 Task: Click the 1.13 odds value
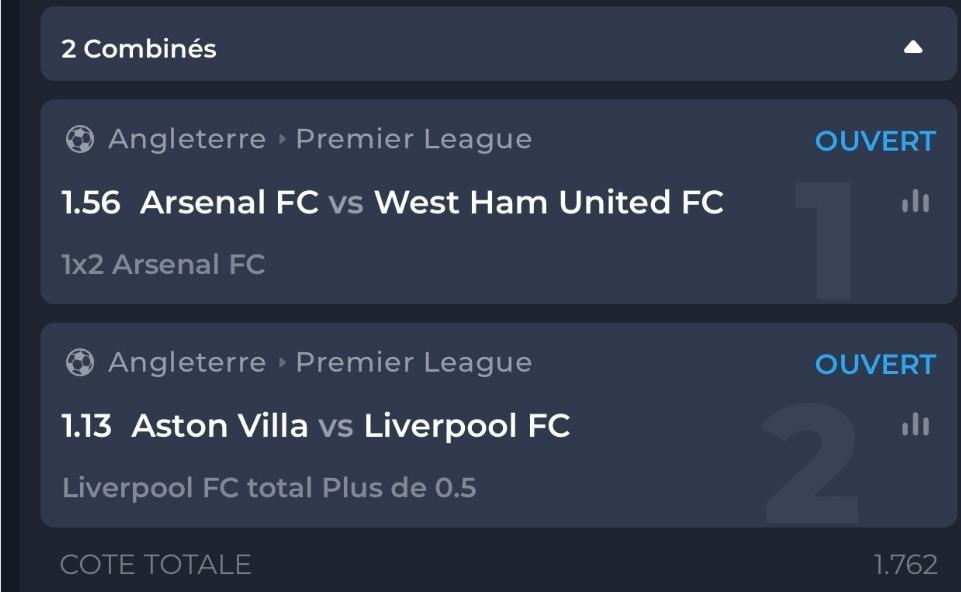[86, 426]
